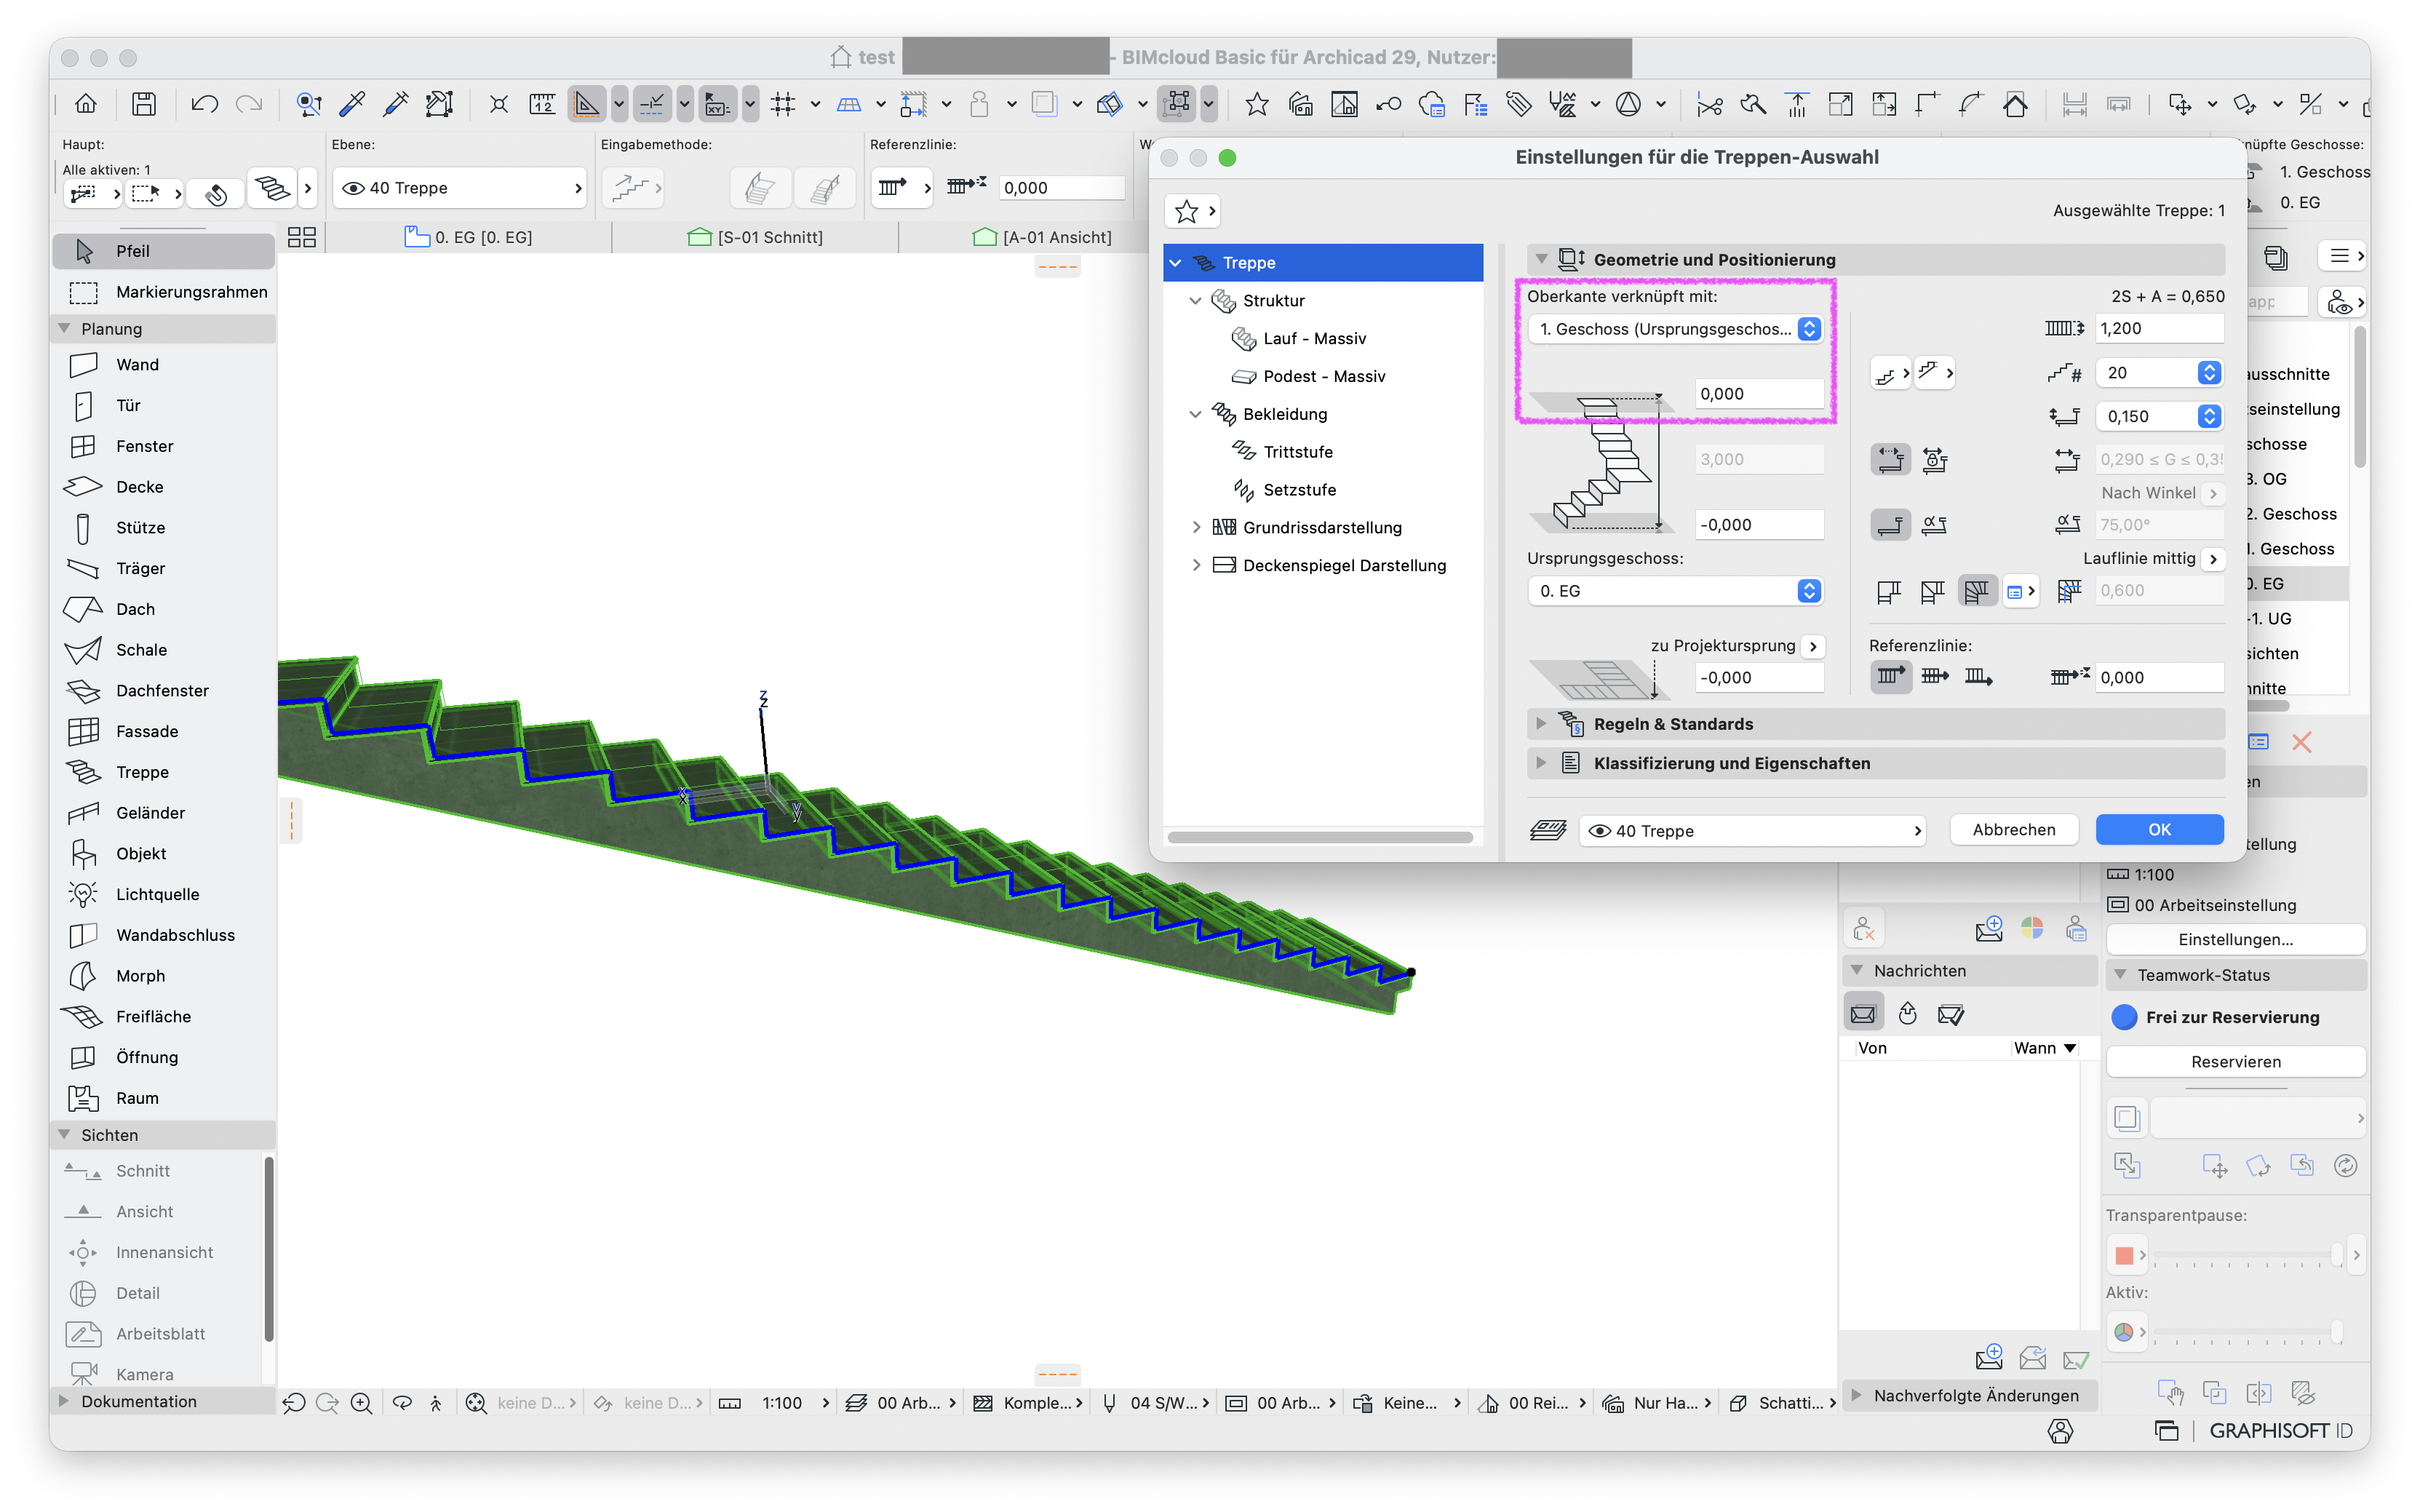Select the Tür tool

tap(163, 406)
